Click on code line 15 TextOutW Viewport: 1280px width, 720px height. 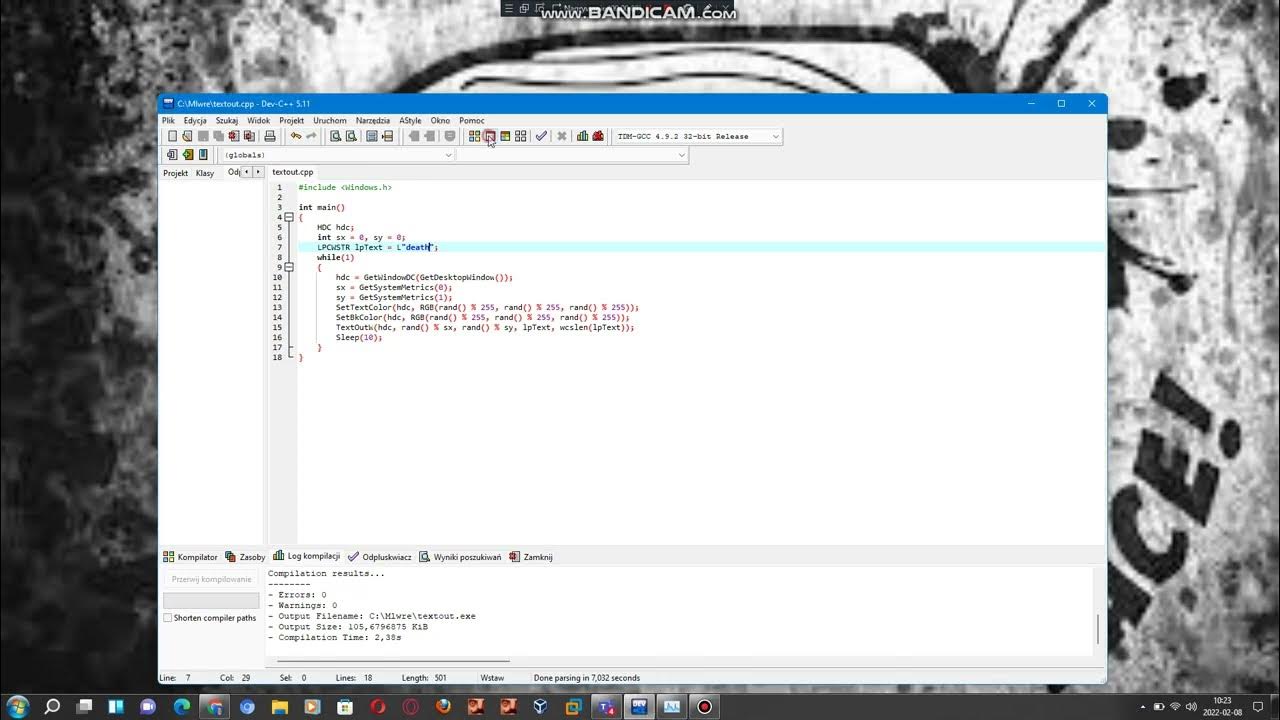tap(485, 327)
